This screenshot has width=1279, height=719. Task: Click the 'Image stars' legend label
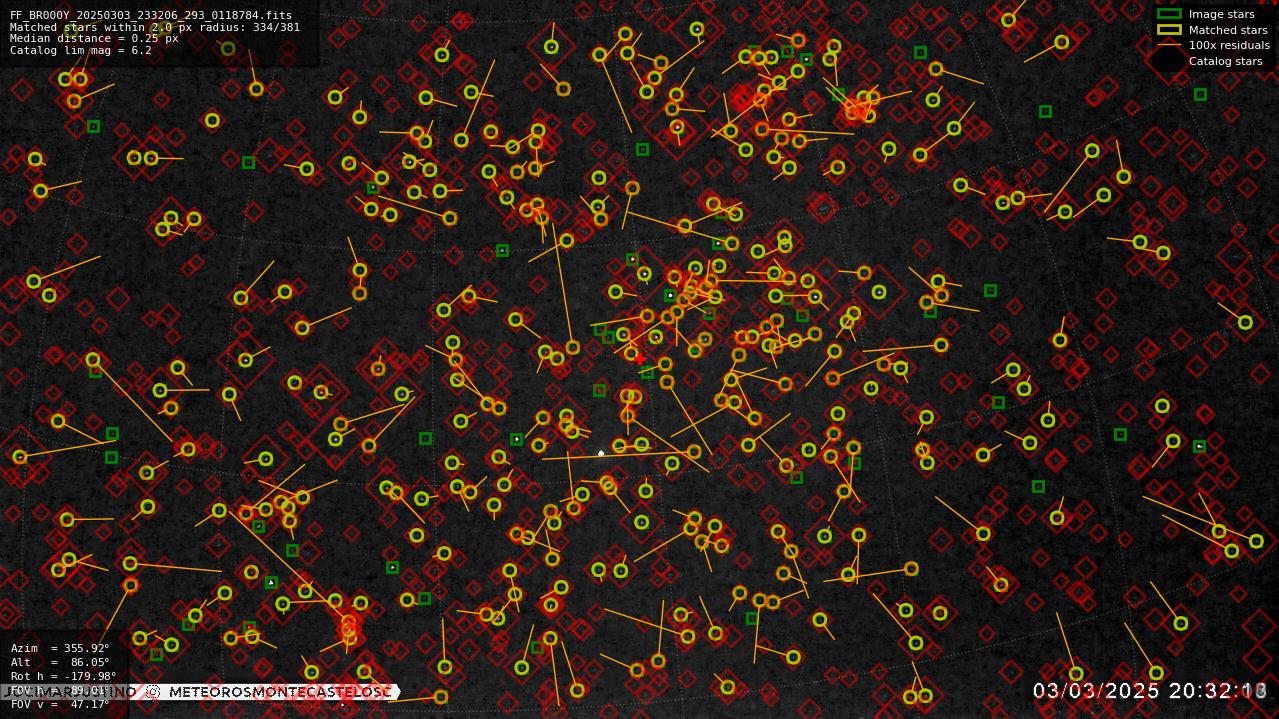tap(1221, 14)
